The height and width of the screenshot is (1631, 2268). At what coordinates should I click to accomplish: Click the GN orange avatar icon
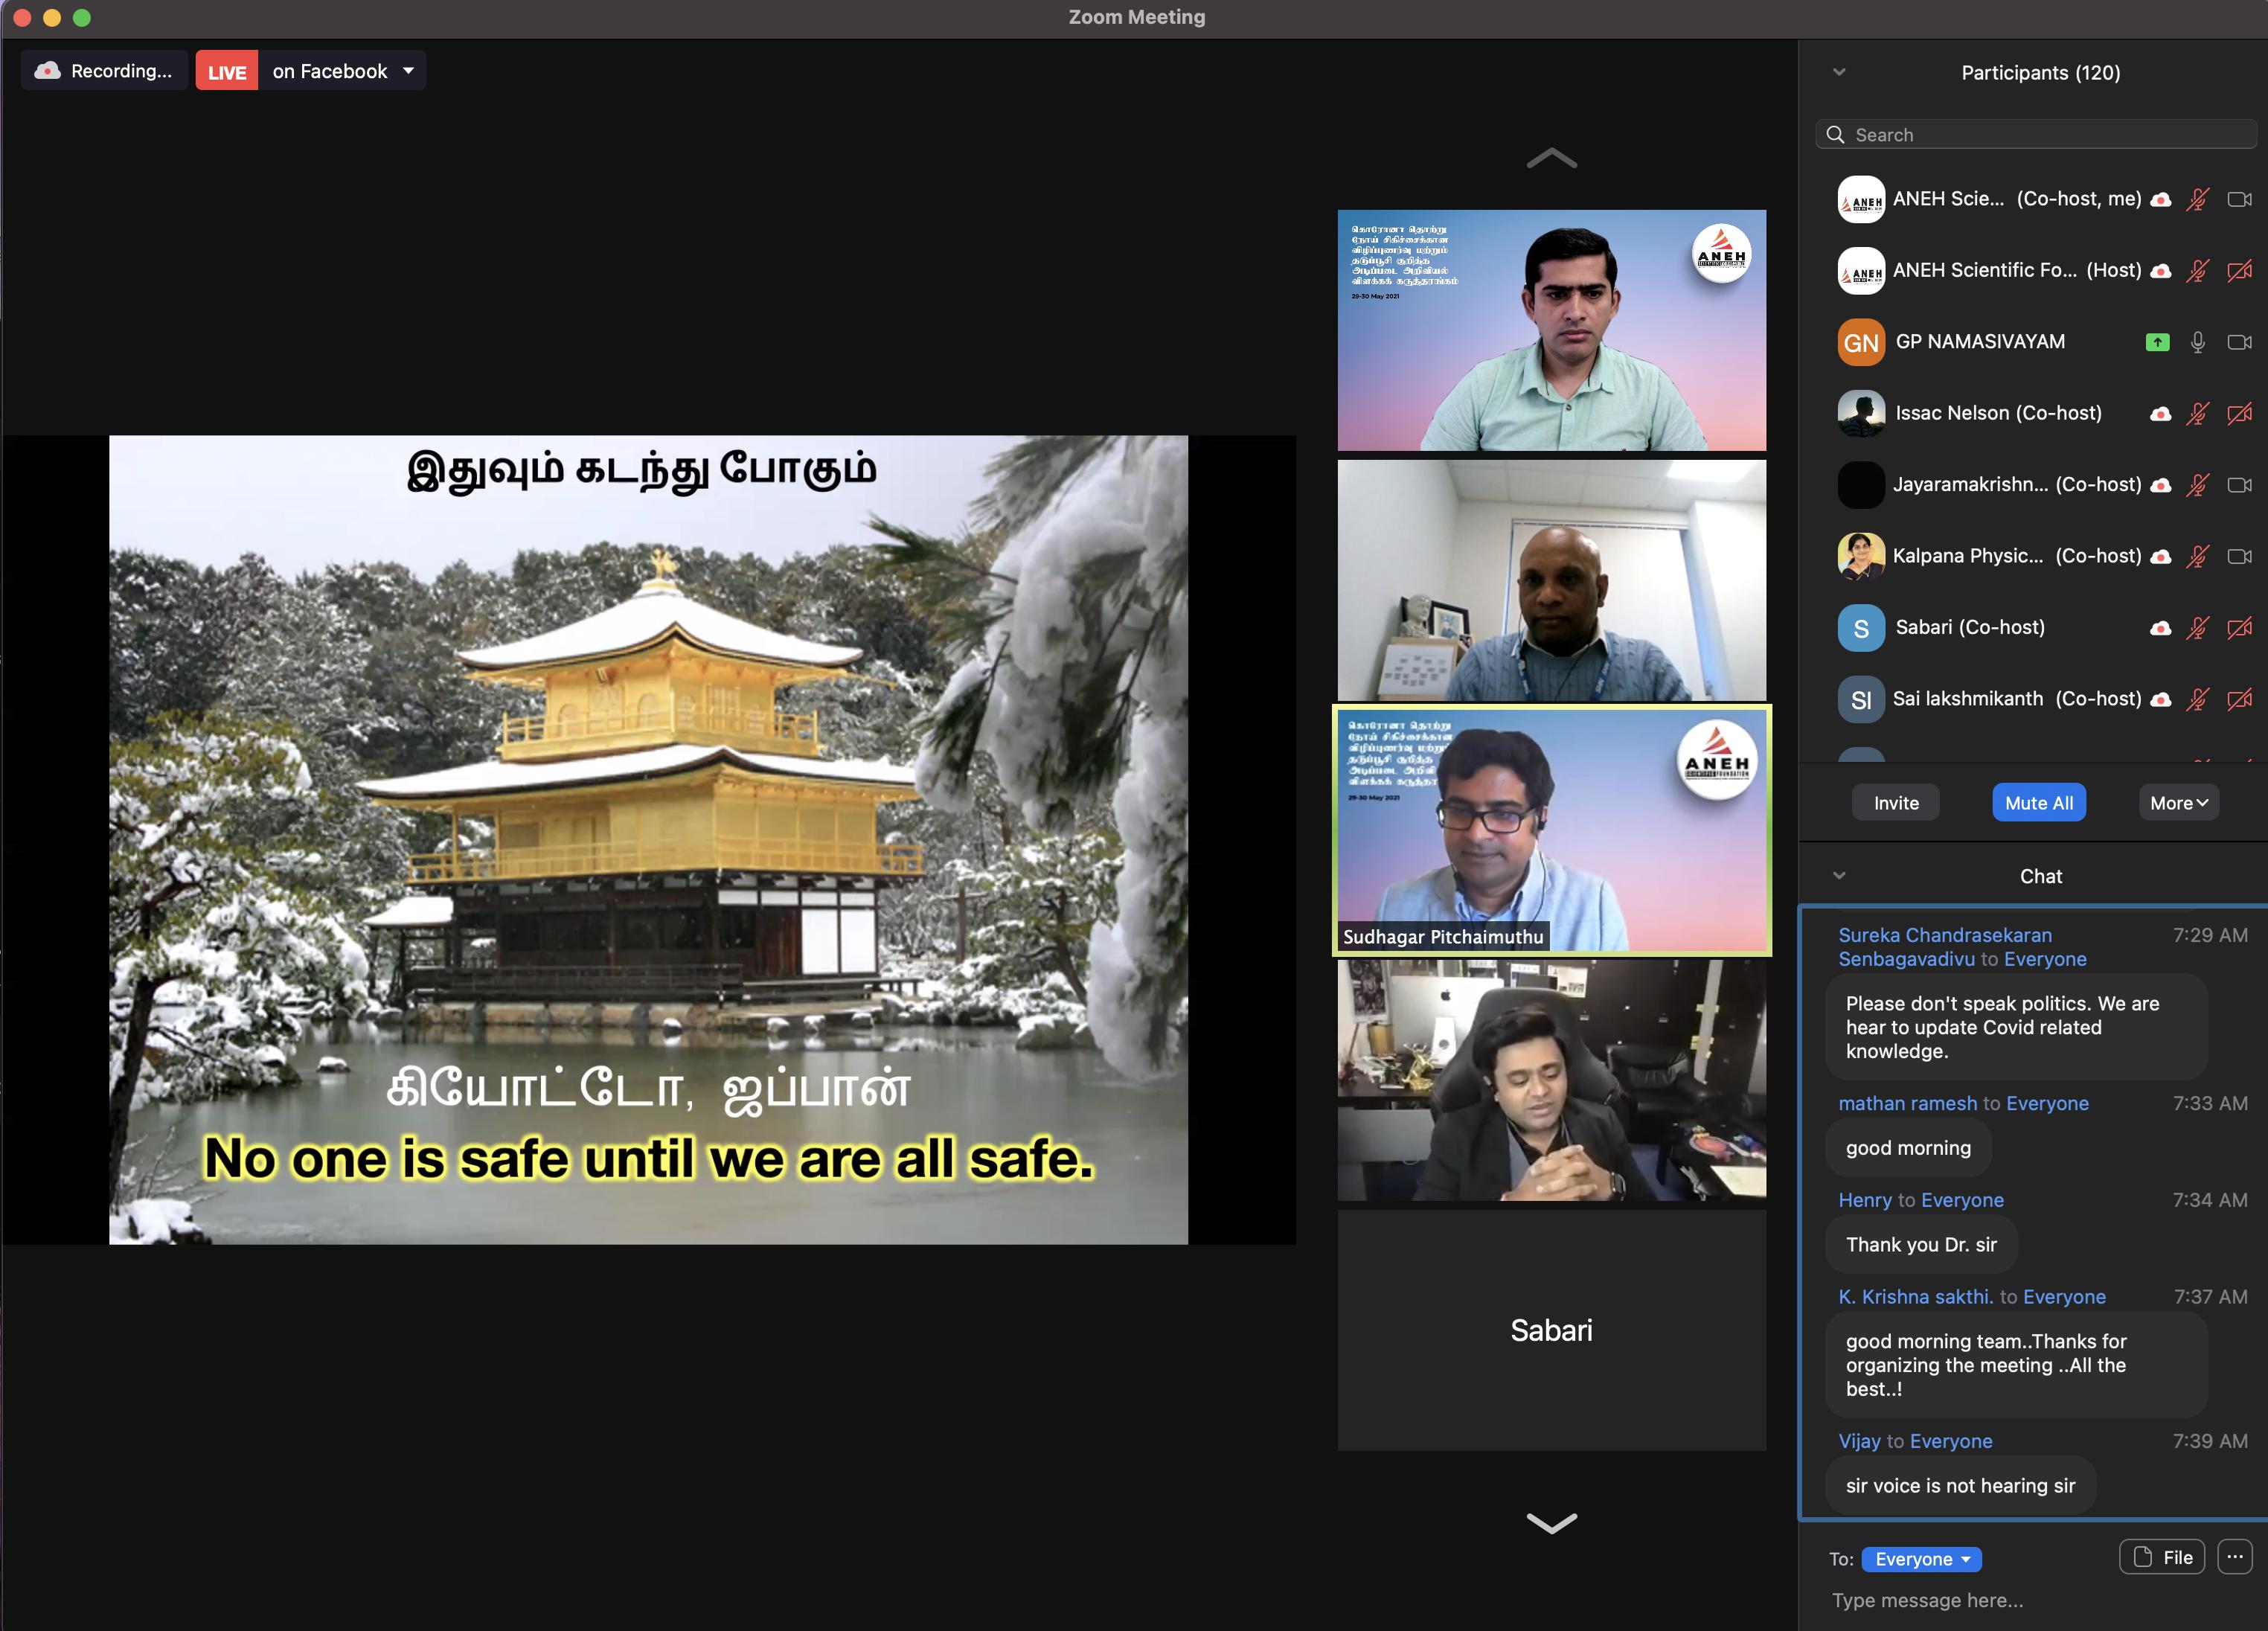1860,343
